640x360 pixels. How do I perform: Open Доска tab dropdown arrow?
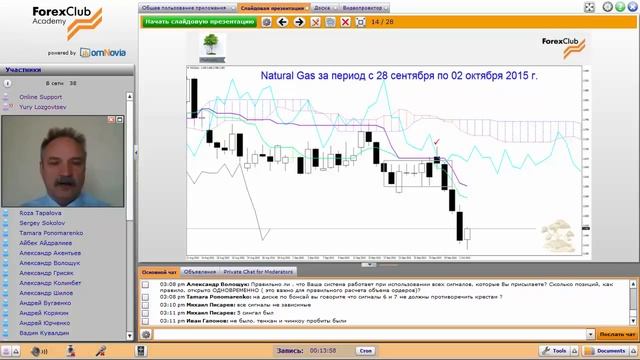coord(336,8)
